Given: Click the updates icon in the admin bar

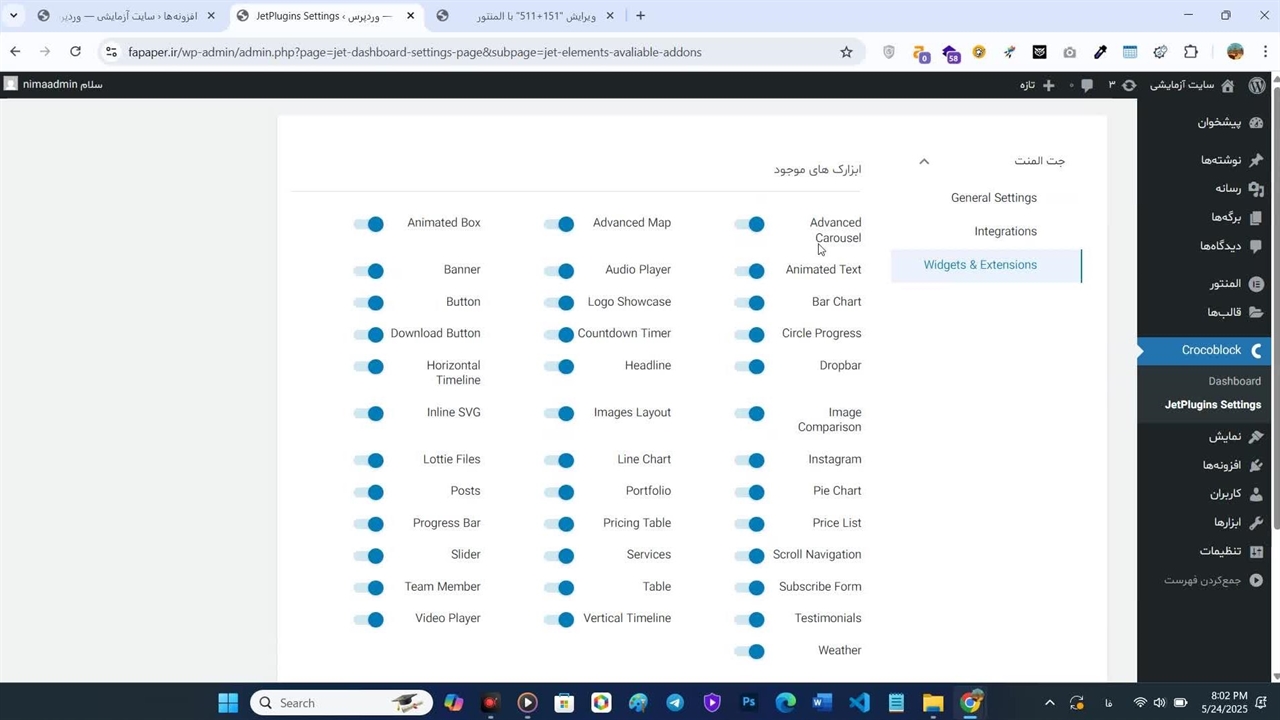Looking at the screenshot, I should 1129,85.
